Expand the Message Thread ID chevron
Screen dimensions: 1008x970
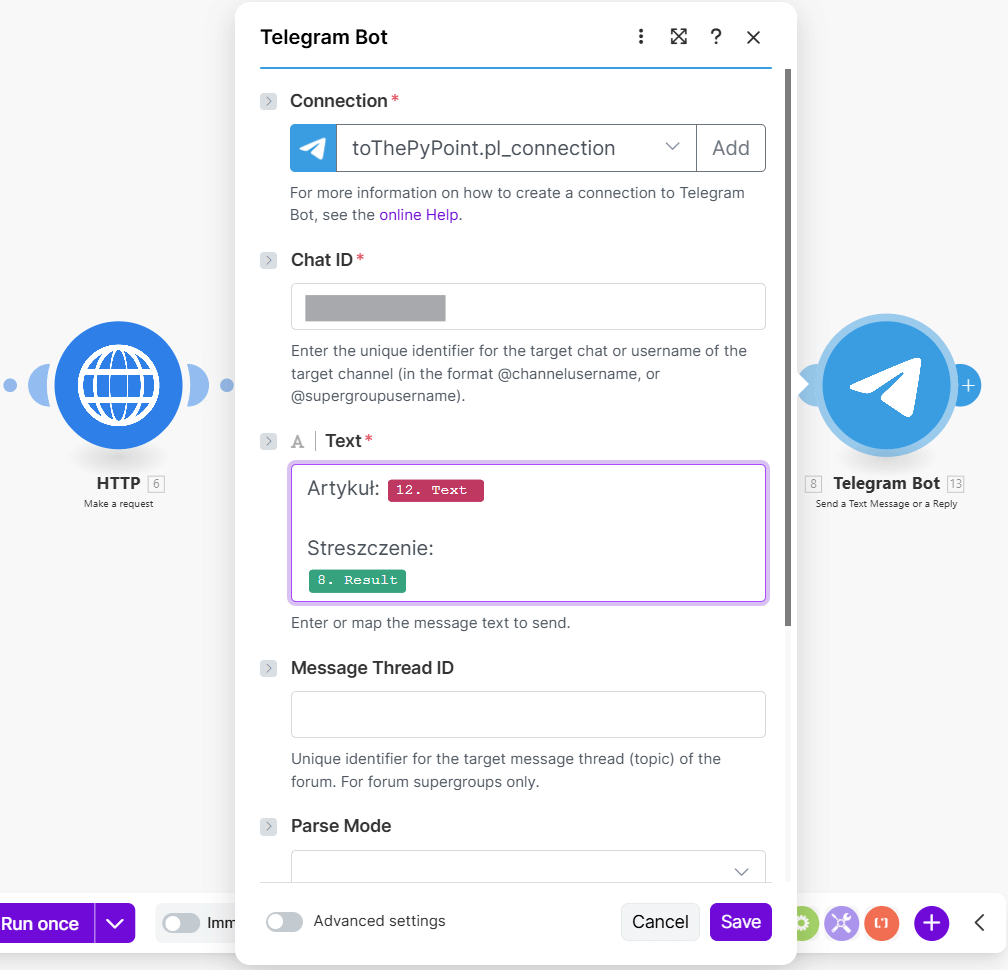coord(269,668)
